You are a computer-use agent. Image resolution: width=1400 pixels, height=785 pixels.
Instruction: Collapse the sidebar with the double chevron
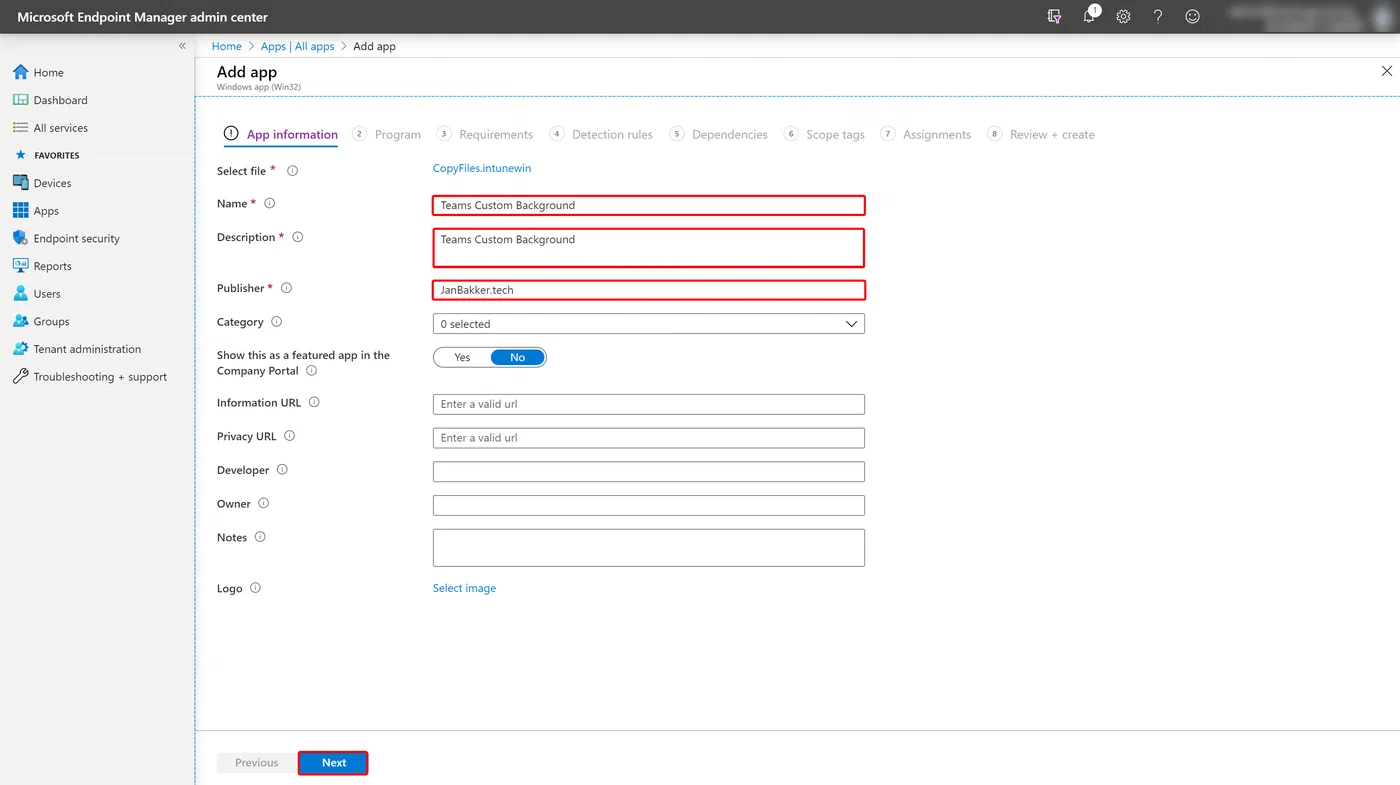[x=182, y=46]
